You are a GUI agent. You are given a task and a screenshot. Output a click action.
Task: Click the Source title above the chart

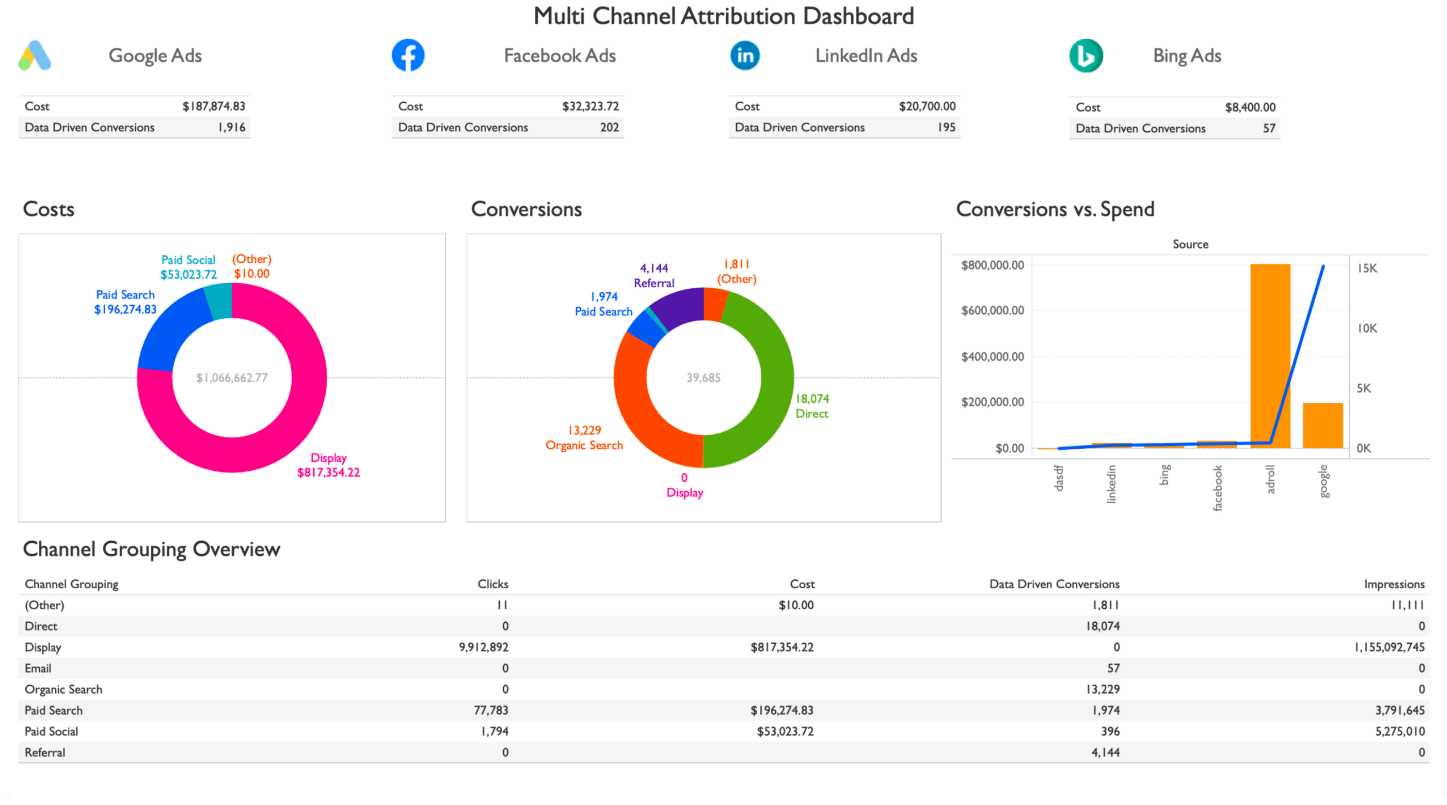[1190, 244]
